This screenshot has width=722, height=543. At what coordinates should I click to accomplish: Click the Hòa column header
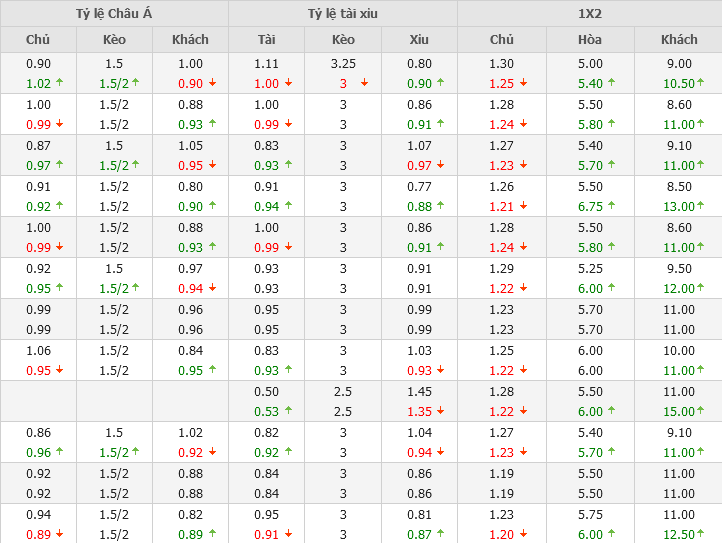(x=590, y=40)
